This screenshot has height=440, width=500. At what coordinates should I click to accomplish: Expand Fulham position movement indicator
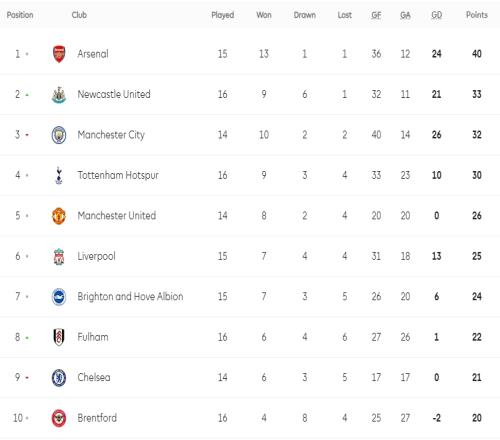pyautogui.click(x=27, y=338)
